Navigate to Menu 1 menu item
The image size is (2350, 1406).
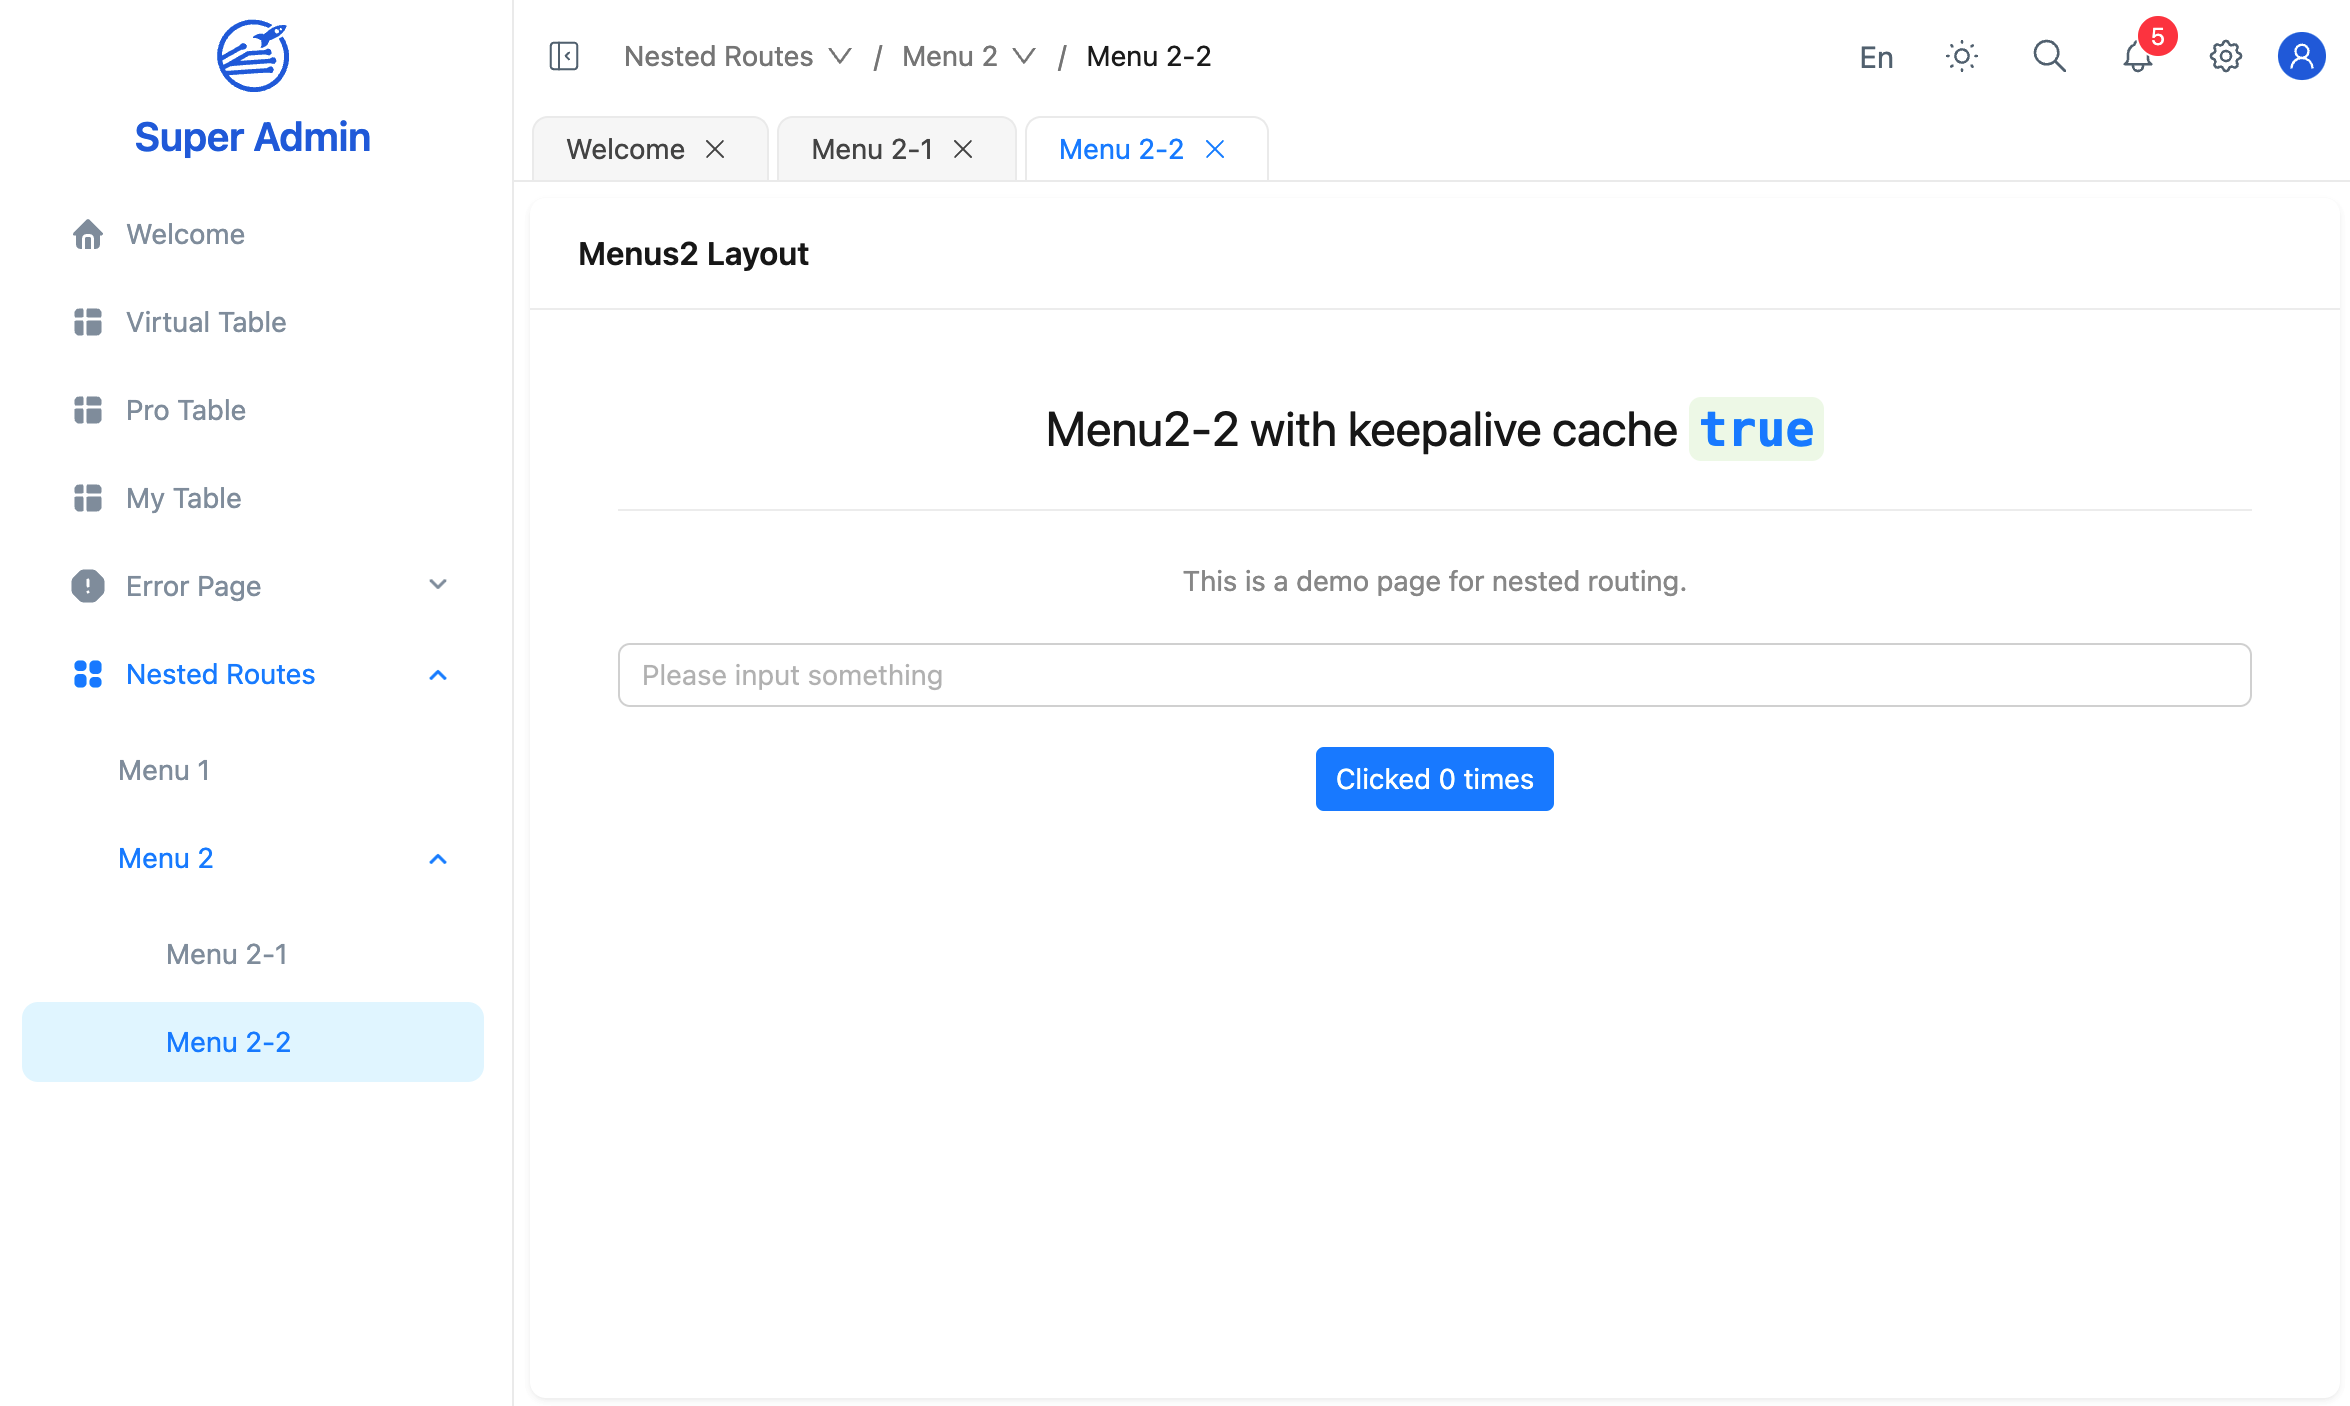coord(164,768)
